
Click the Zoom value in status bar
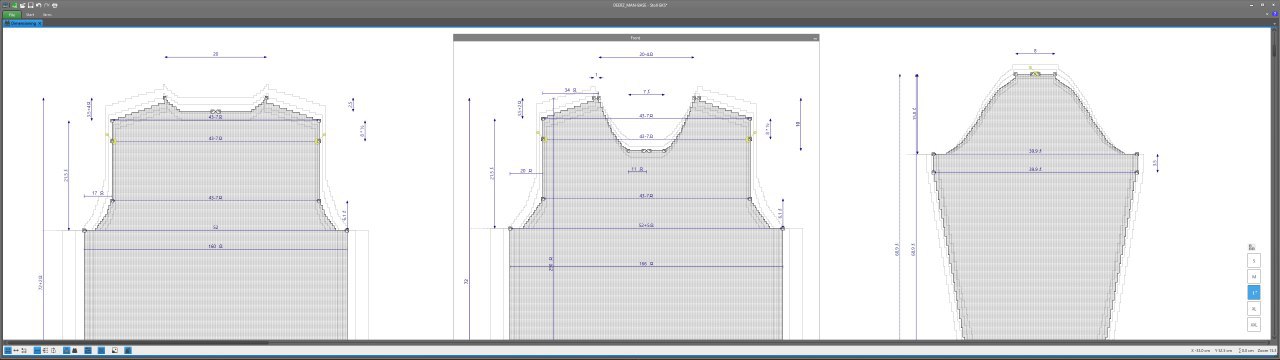(1267, 351)
